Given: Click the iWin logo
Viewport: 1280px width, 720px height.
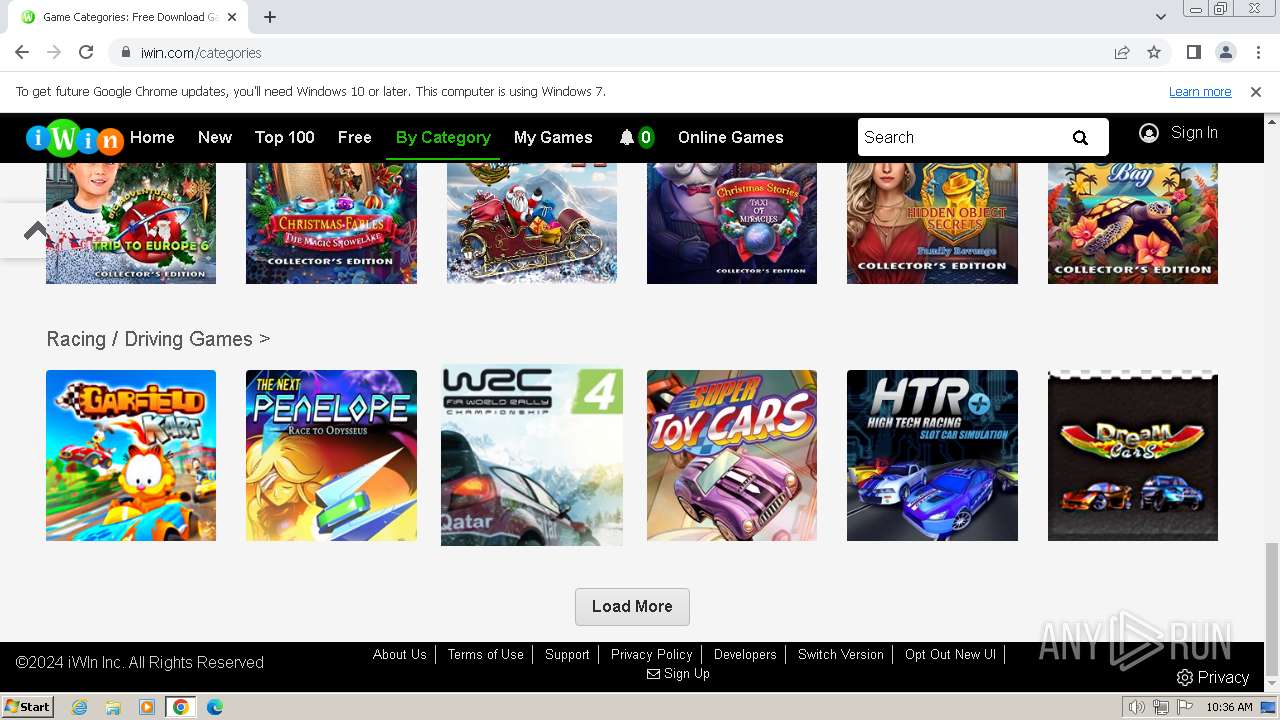Looking at the screenshot, I should point(74,138).
